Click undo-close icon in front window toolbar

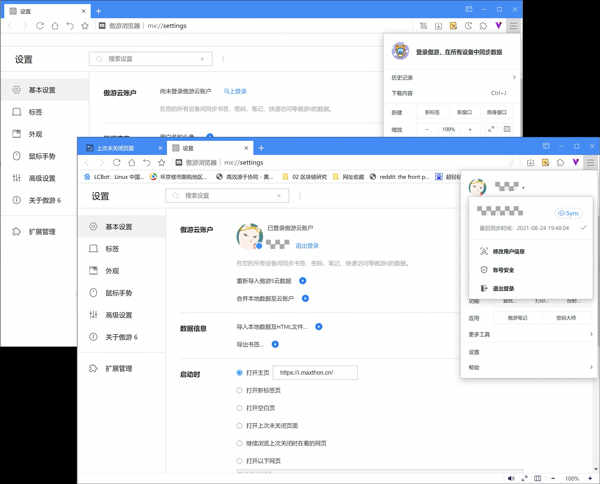click(147, 163)
